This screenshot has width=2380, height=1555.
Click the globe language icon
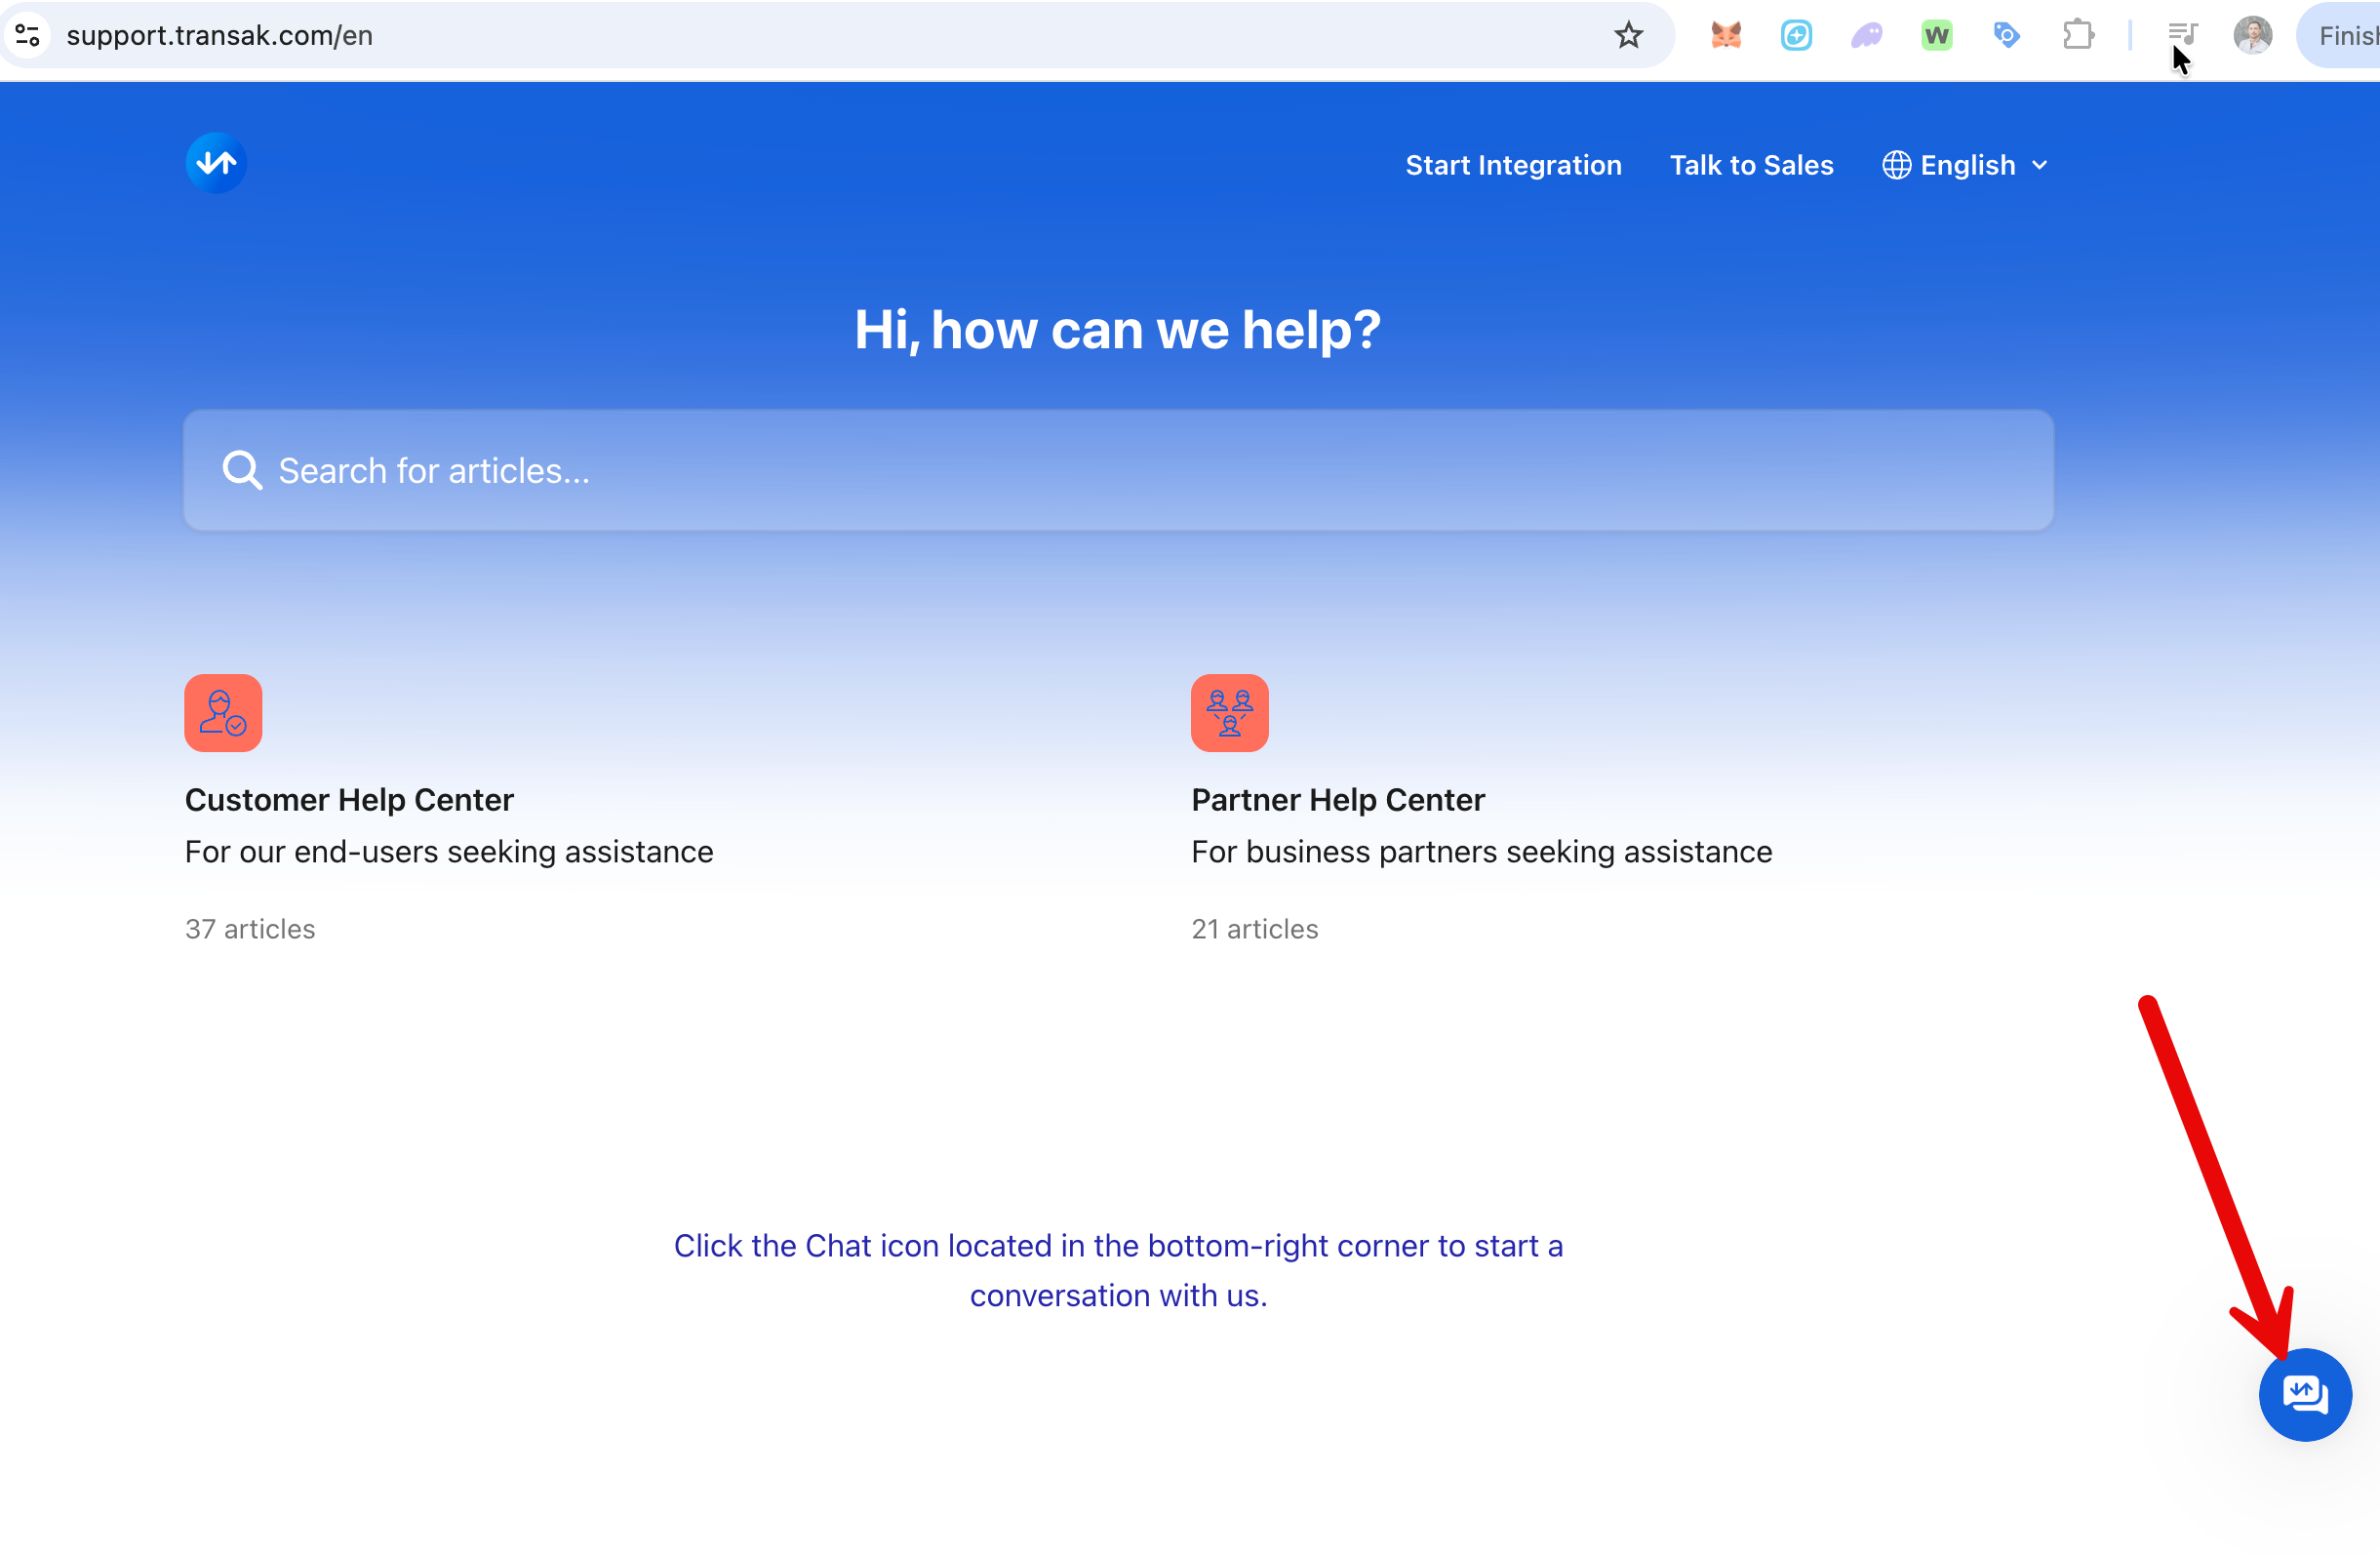coord(1896,165)
